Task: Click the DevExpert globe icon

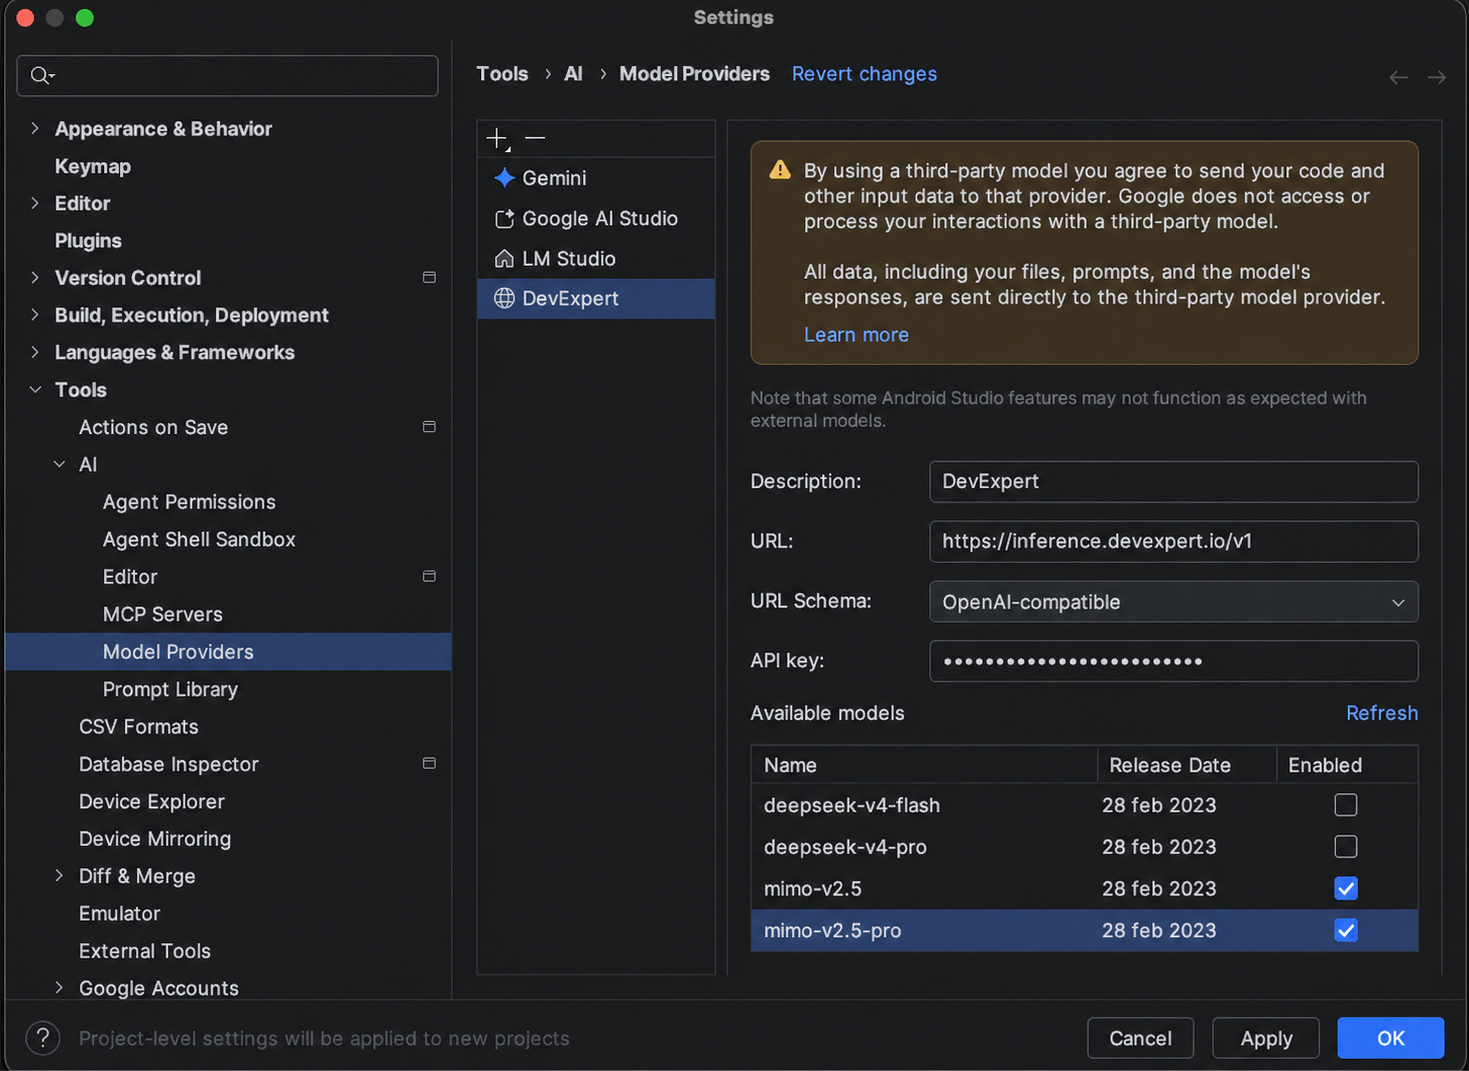Action: pos(504,298)
